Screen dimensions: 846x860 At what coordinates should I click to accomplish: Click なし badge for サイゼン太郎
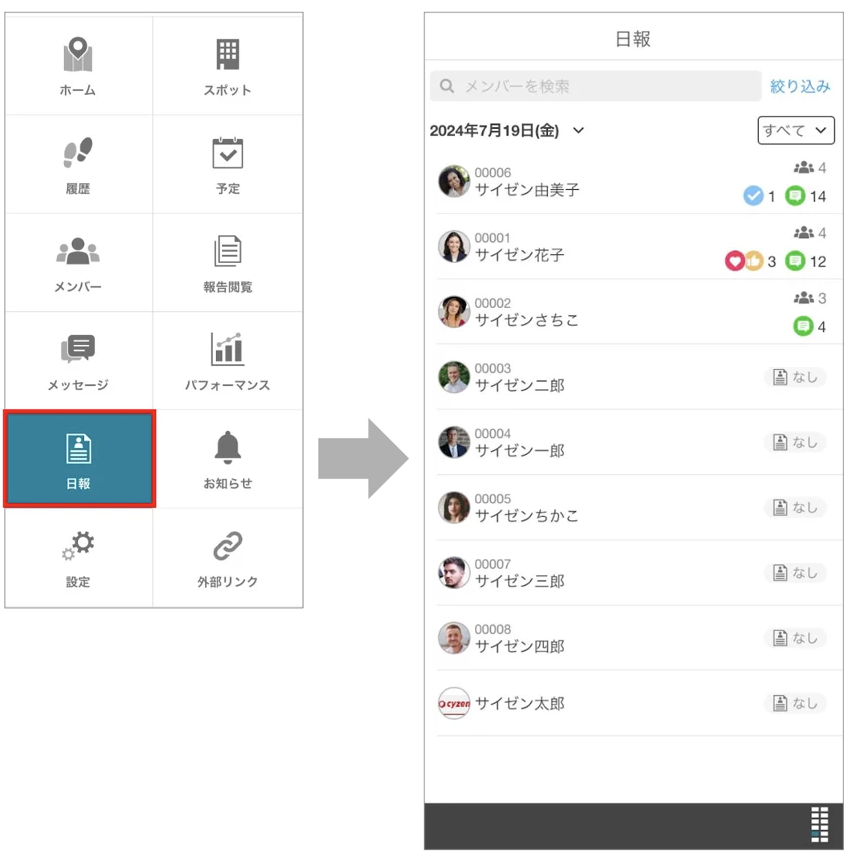point(796,703)
